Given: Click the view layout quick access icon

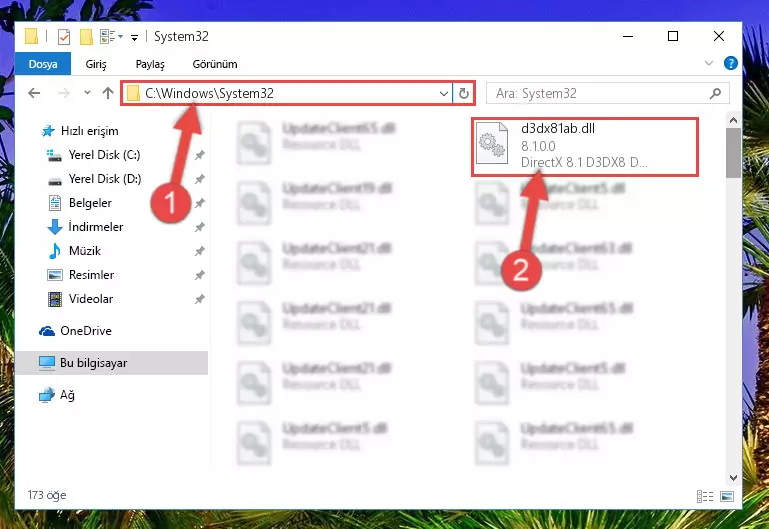Looking at the screenshot, I should pyautogui.click(x=110, y=37).
